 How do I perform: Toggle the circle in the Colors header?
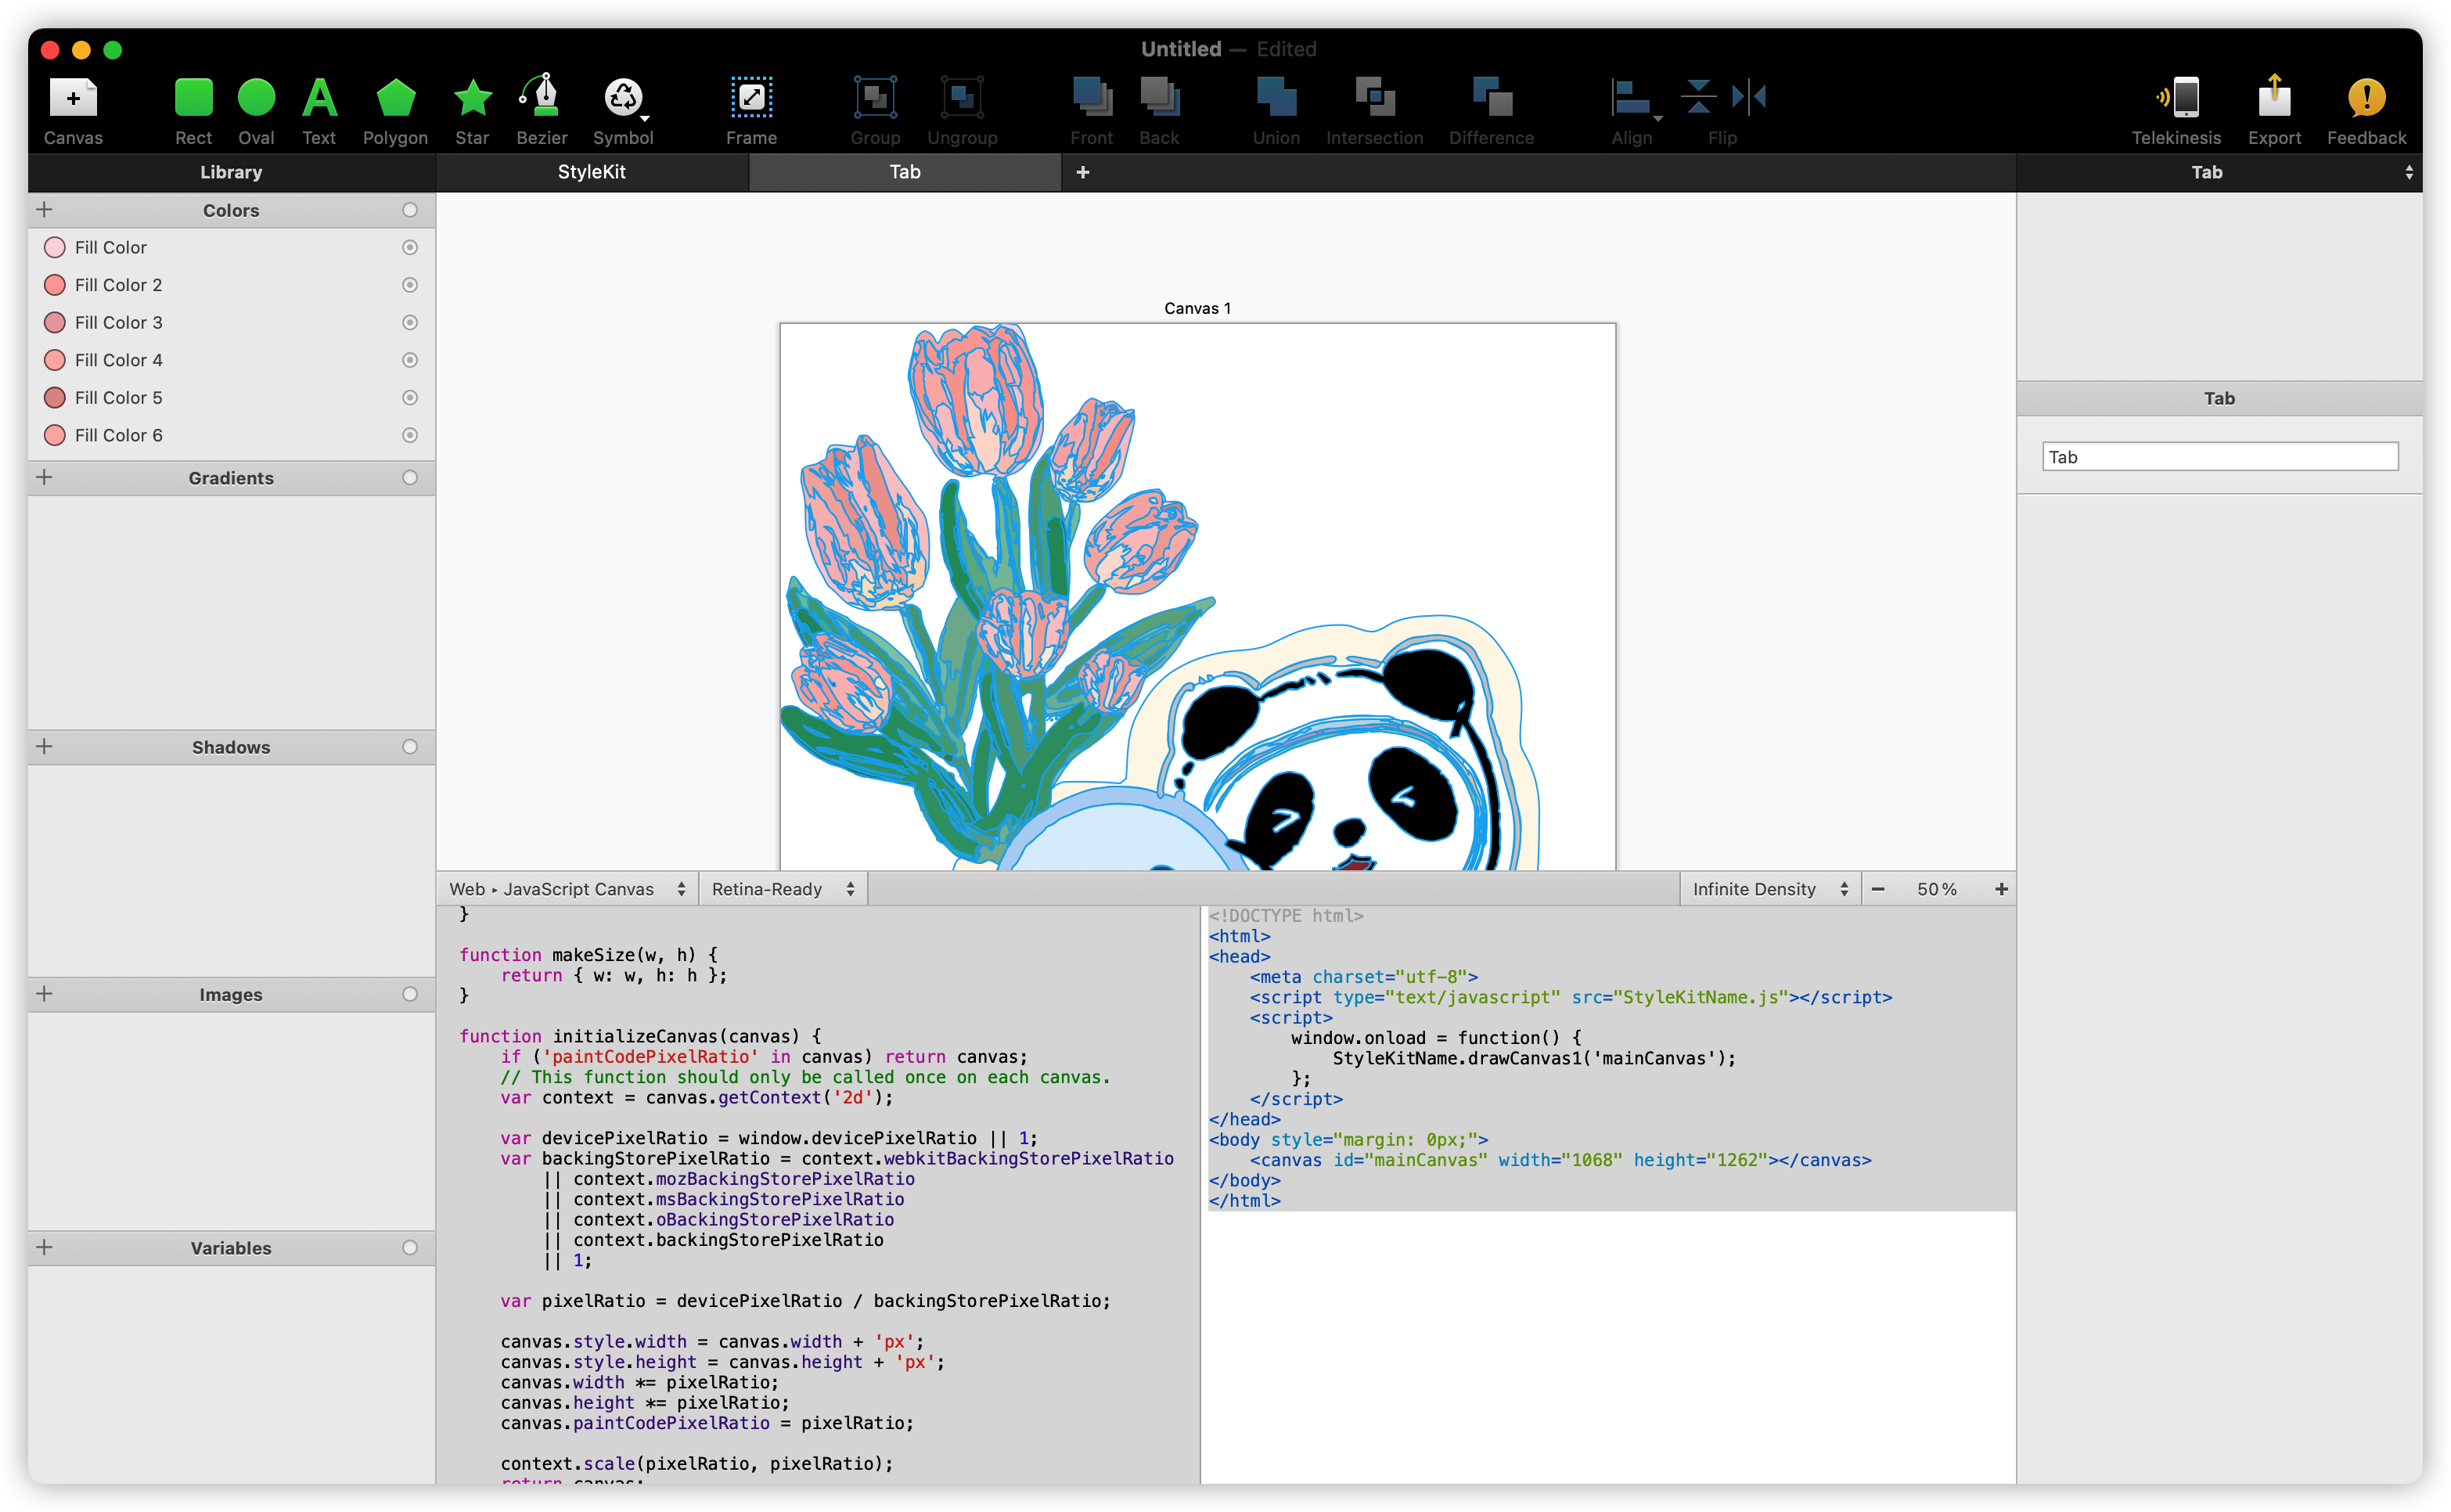click(x=410, y=210)
